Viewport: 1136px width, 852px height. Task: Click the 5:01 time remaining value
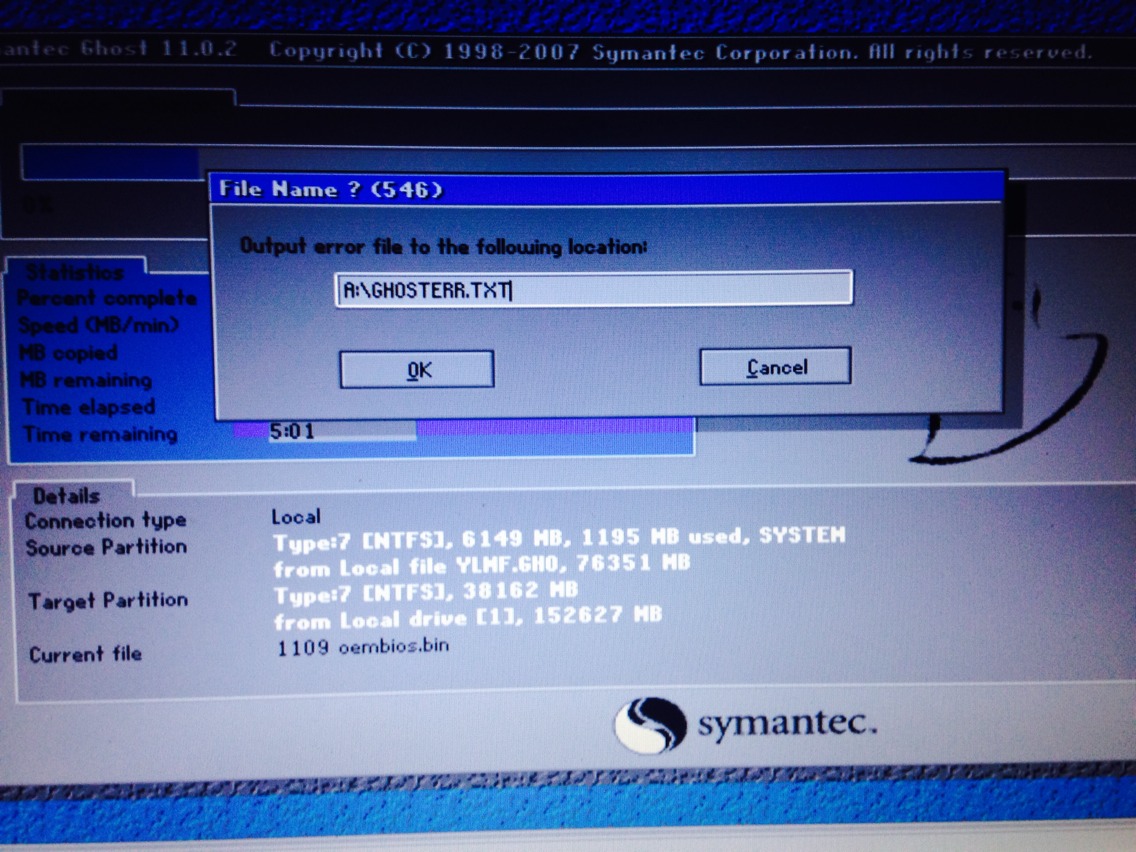[292, 432]
